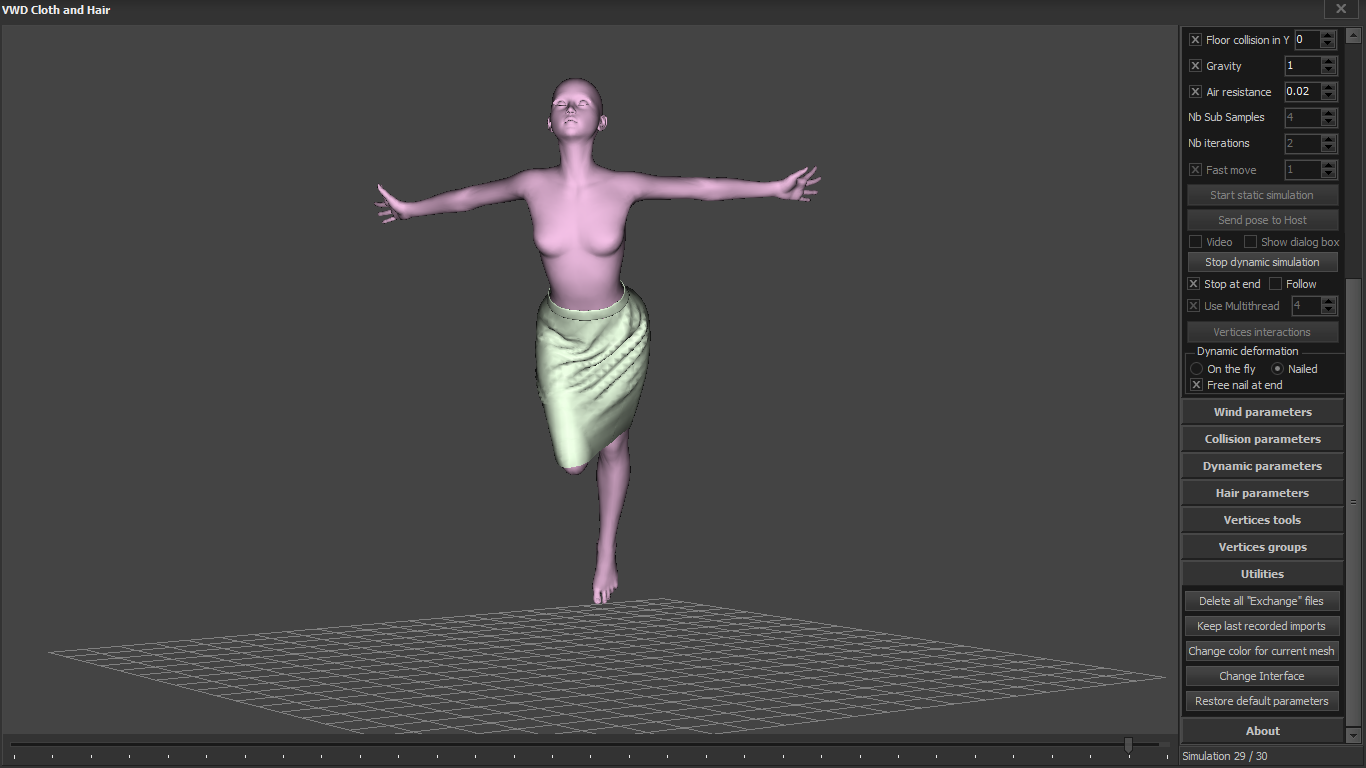Screen dimensions: 1366x768
Task: Click the simulation timeline slider handle
Action: click(x=1128, y=744)
